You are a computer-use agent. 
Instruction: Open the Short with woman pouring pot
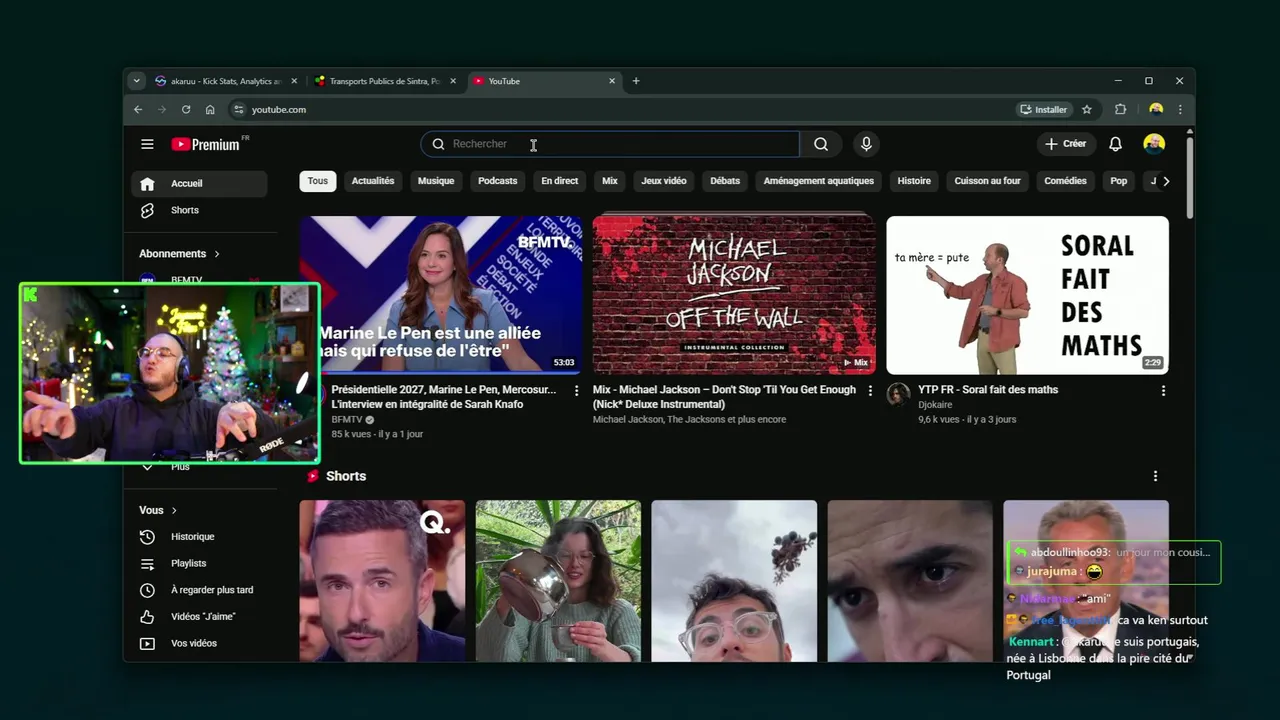click(x=558, y=581)
